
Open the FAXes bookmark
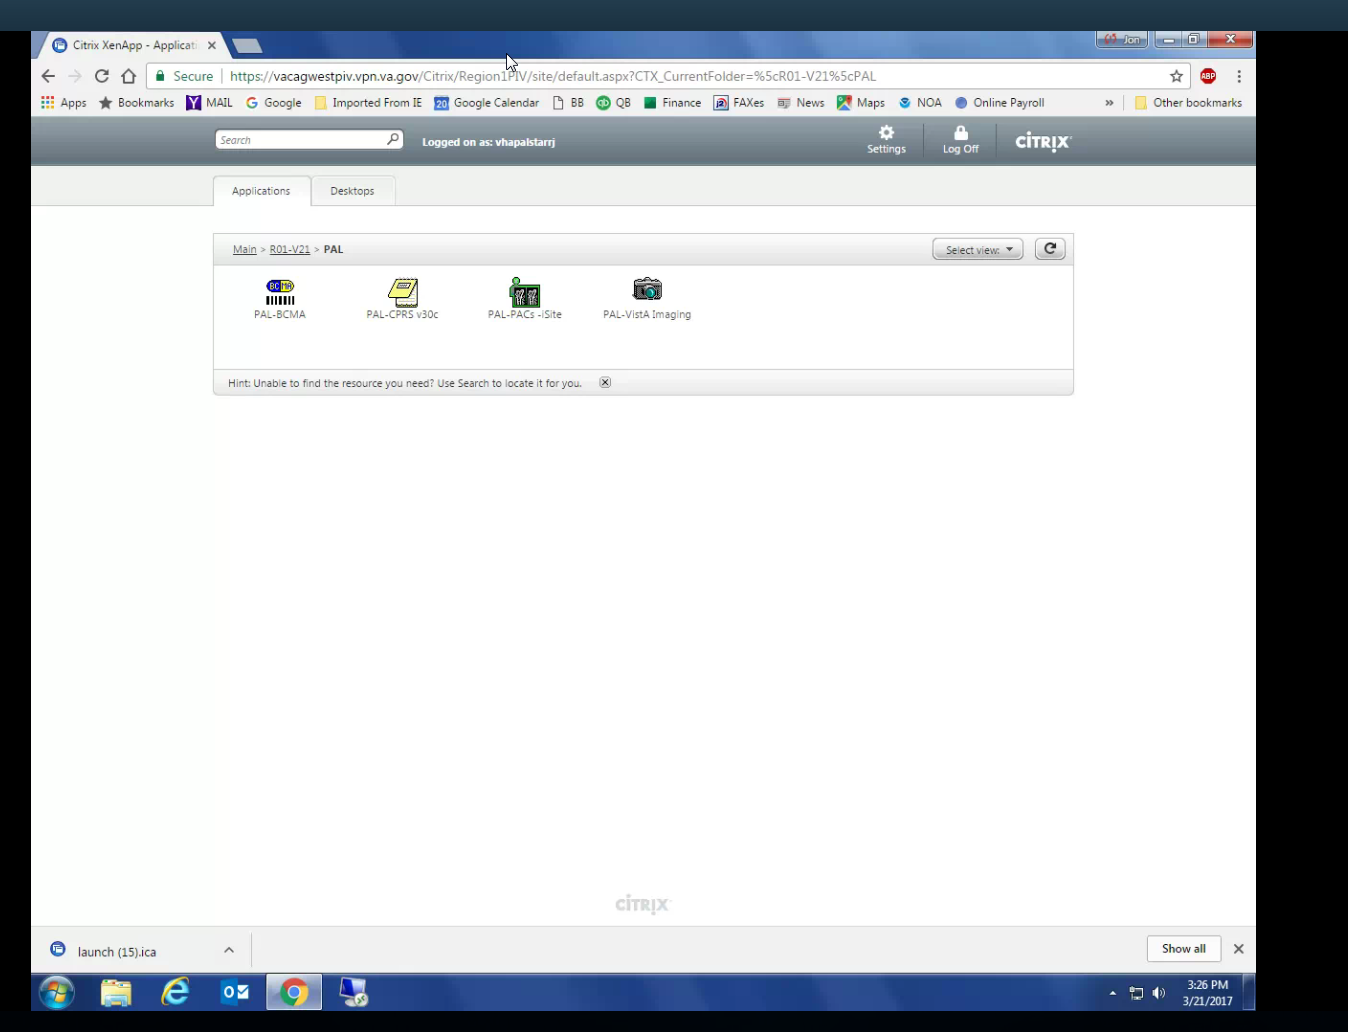pyautogui.click(x=738, y=103)
